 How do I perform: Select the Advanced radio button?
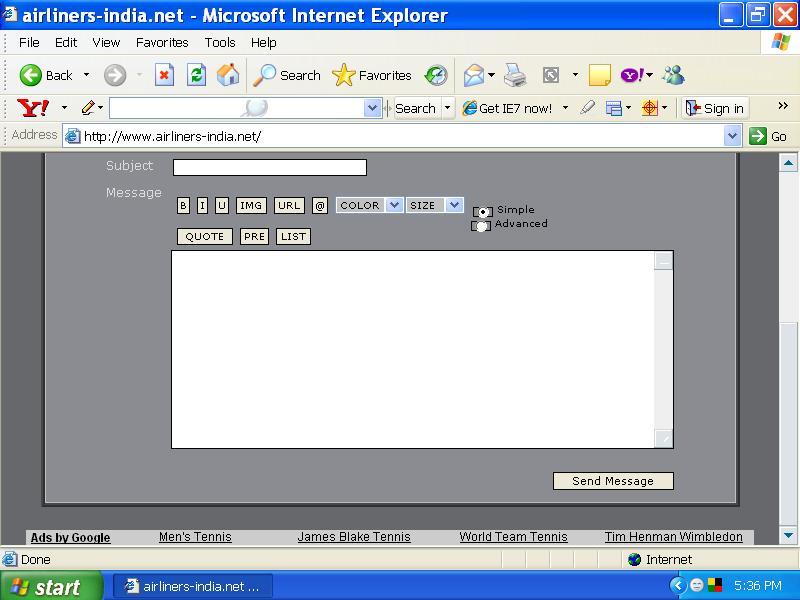[482, 226]
